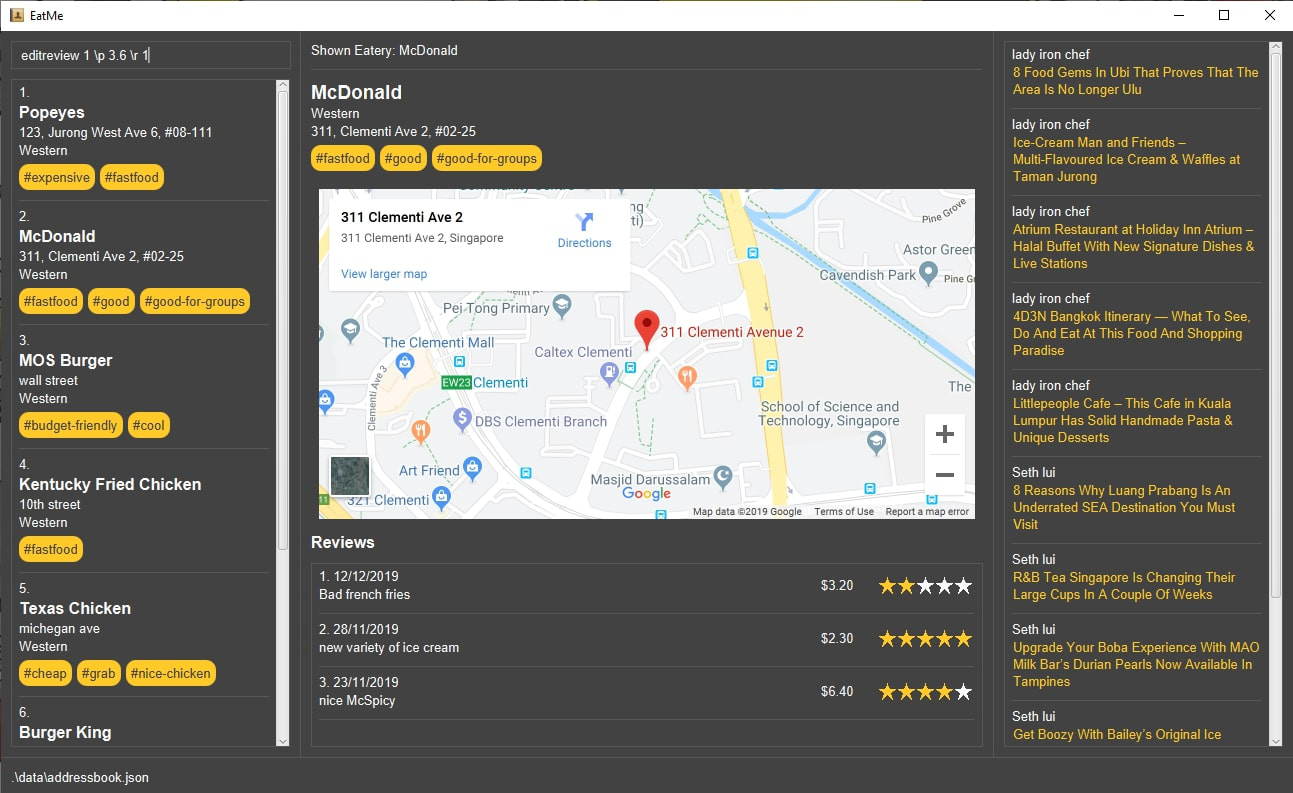Click the Masjid Darussalam map marker

click(724, 478)
